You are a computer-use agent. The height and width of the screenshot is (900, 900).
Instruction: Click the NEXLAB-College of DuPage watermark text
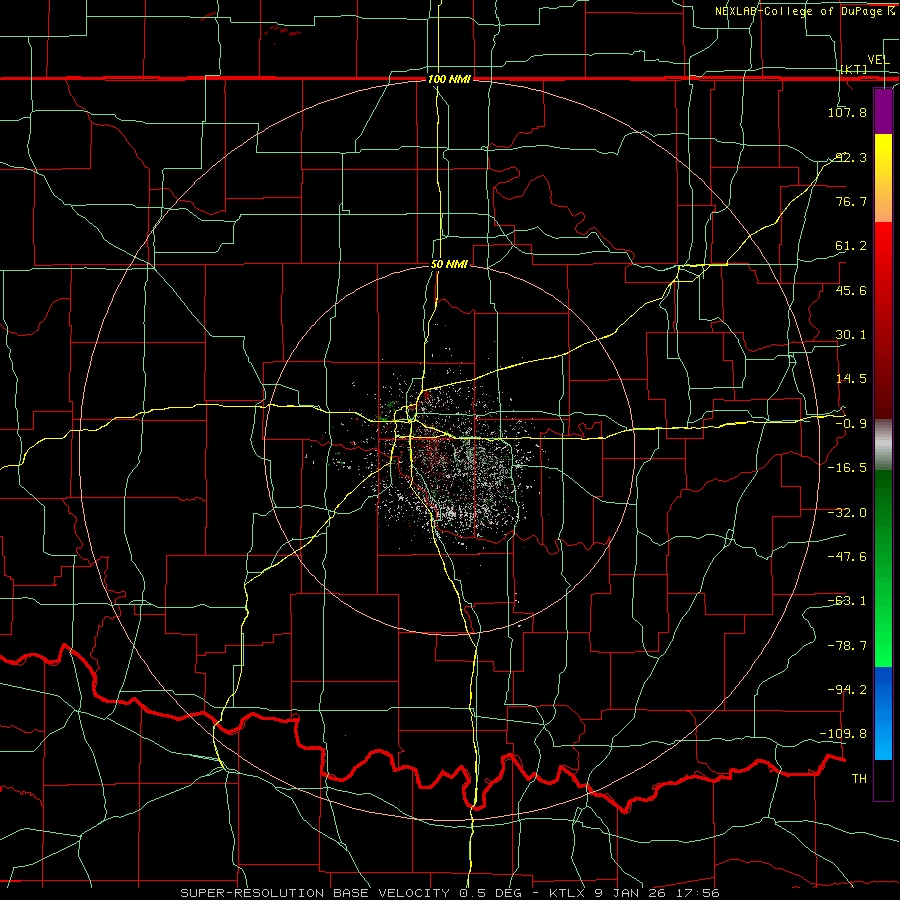point(804,11)
